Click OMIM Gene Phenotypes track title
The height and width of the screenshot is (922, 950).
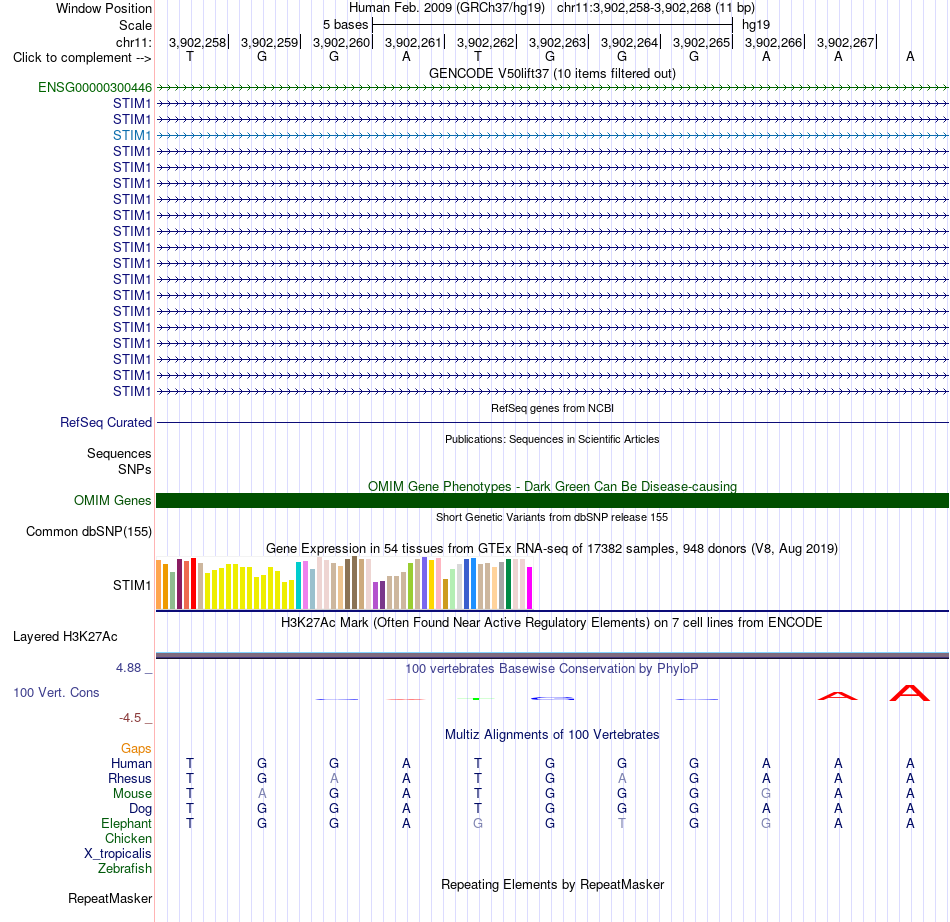click(552, 486)
